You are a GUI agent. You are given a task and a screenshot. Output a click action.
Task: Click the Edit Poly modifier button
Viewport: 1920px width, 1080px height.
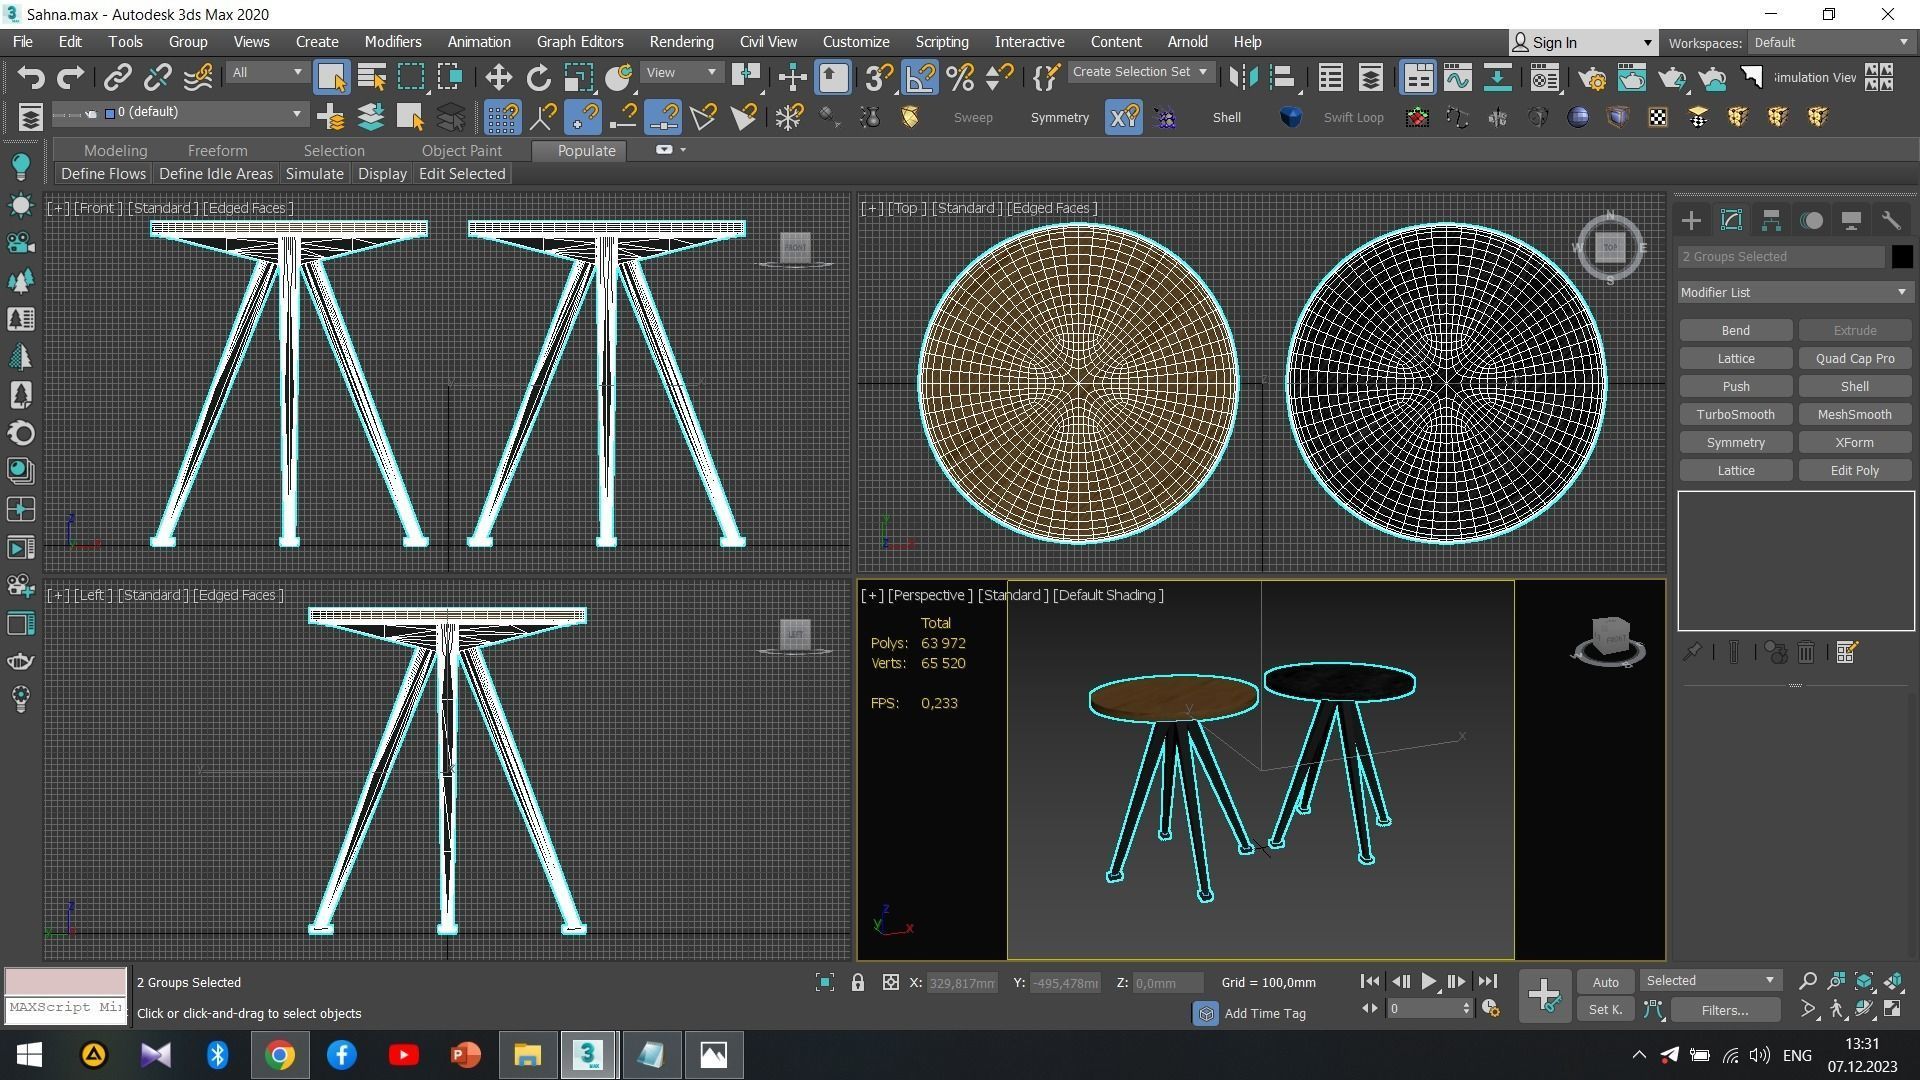(x=1854, y=470)
